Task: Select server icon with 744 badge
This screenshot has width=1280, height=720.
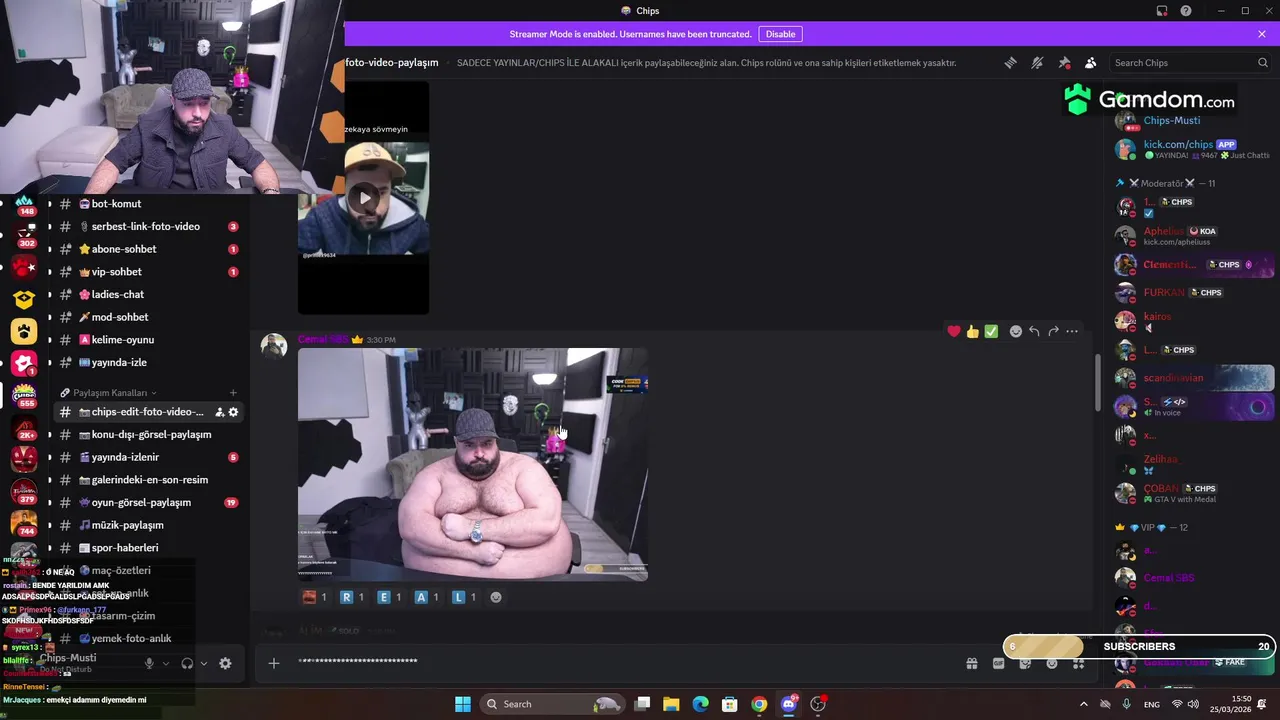Action: coord(24,522)
